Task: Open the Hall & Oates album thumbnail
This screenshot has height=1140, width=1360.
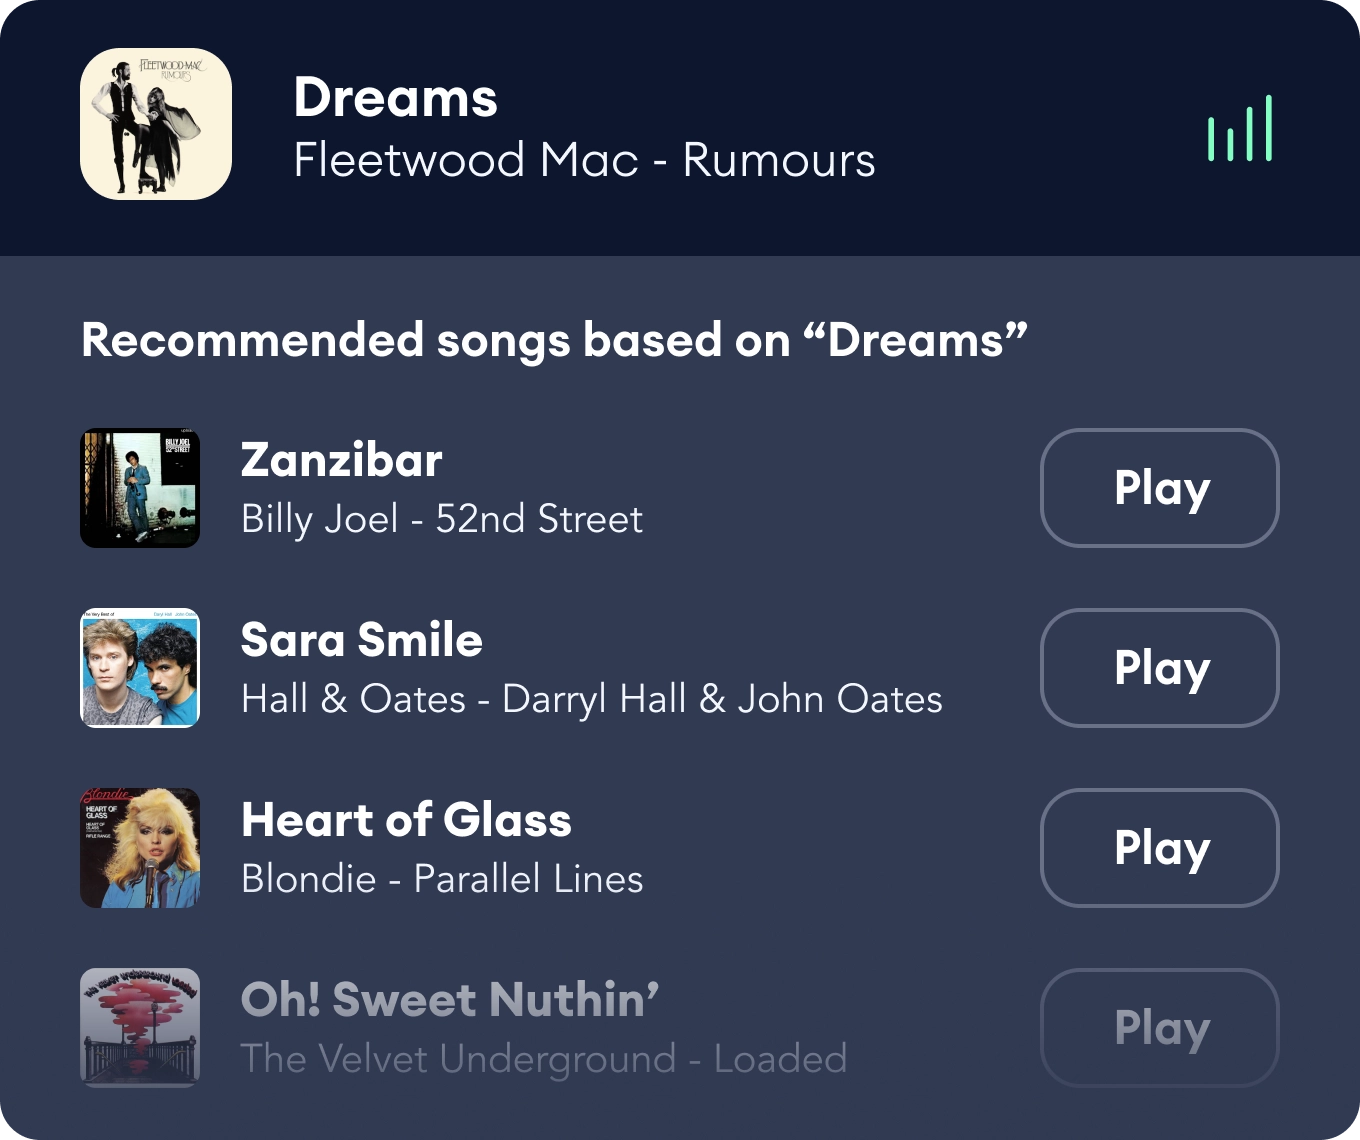Action: [x=140, y=668]
